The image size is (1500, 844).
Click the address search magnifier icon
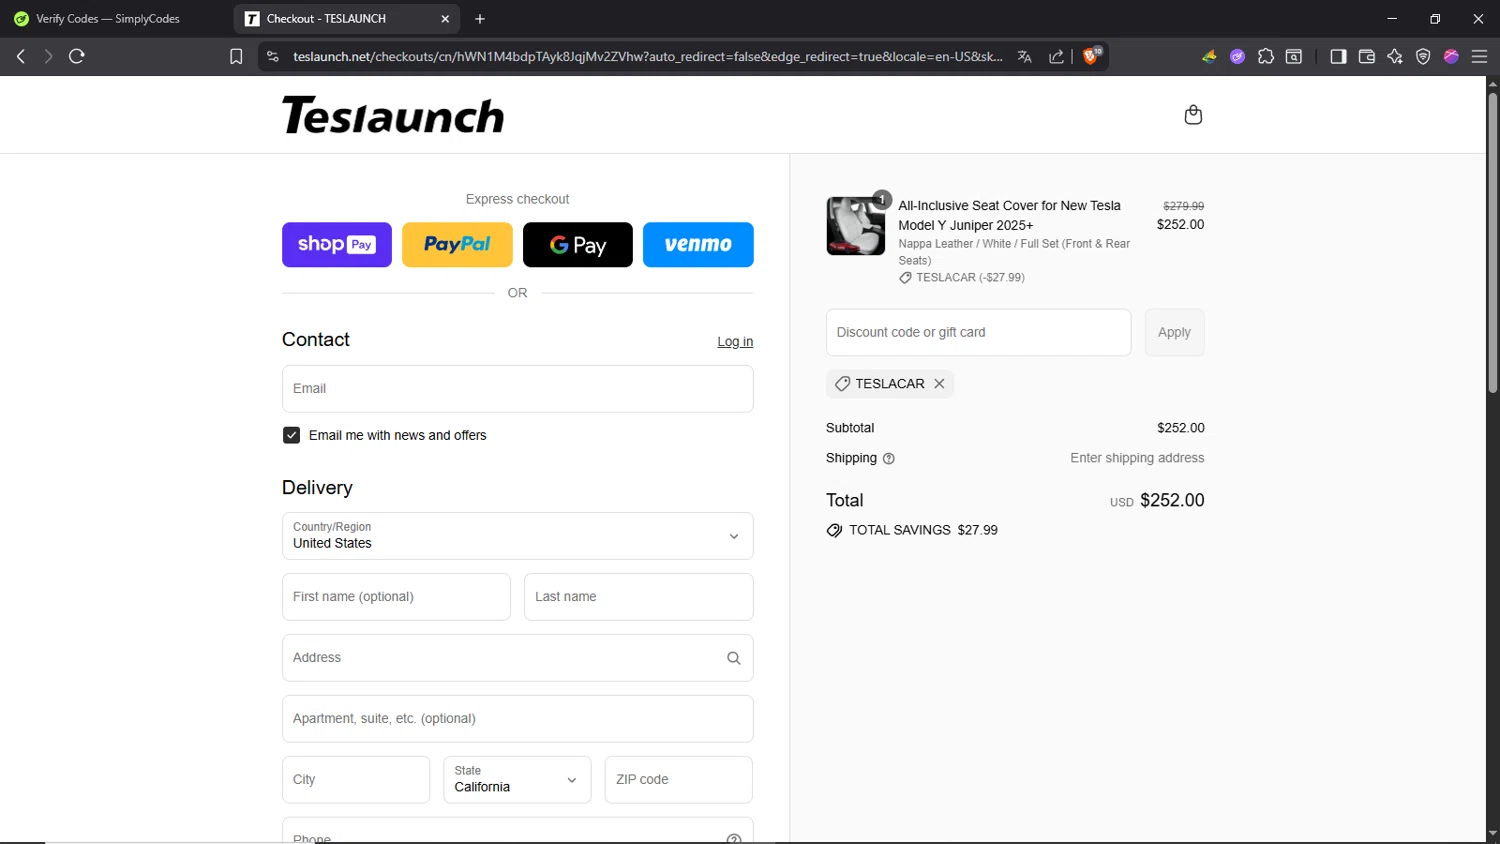click(x=733, y=658)
